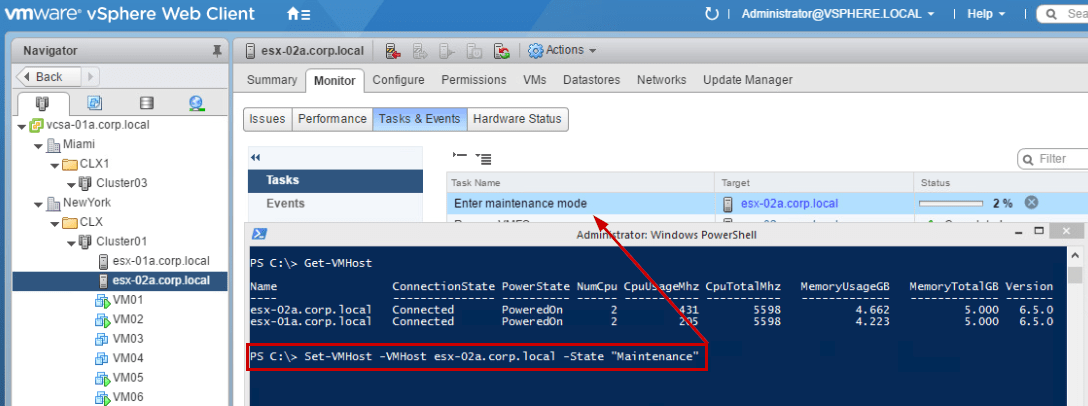Click the Performance sub-tab button

(332, 119)
